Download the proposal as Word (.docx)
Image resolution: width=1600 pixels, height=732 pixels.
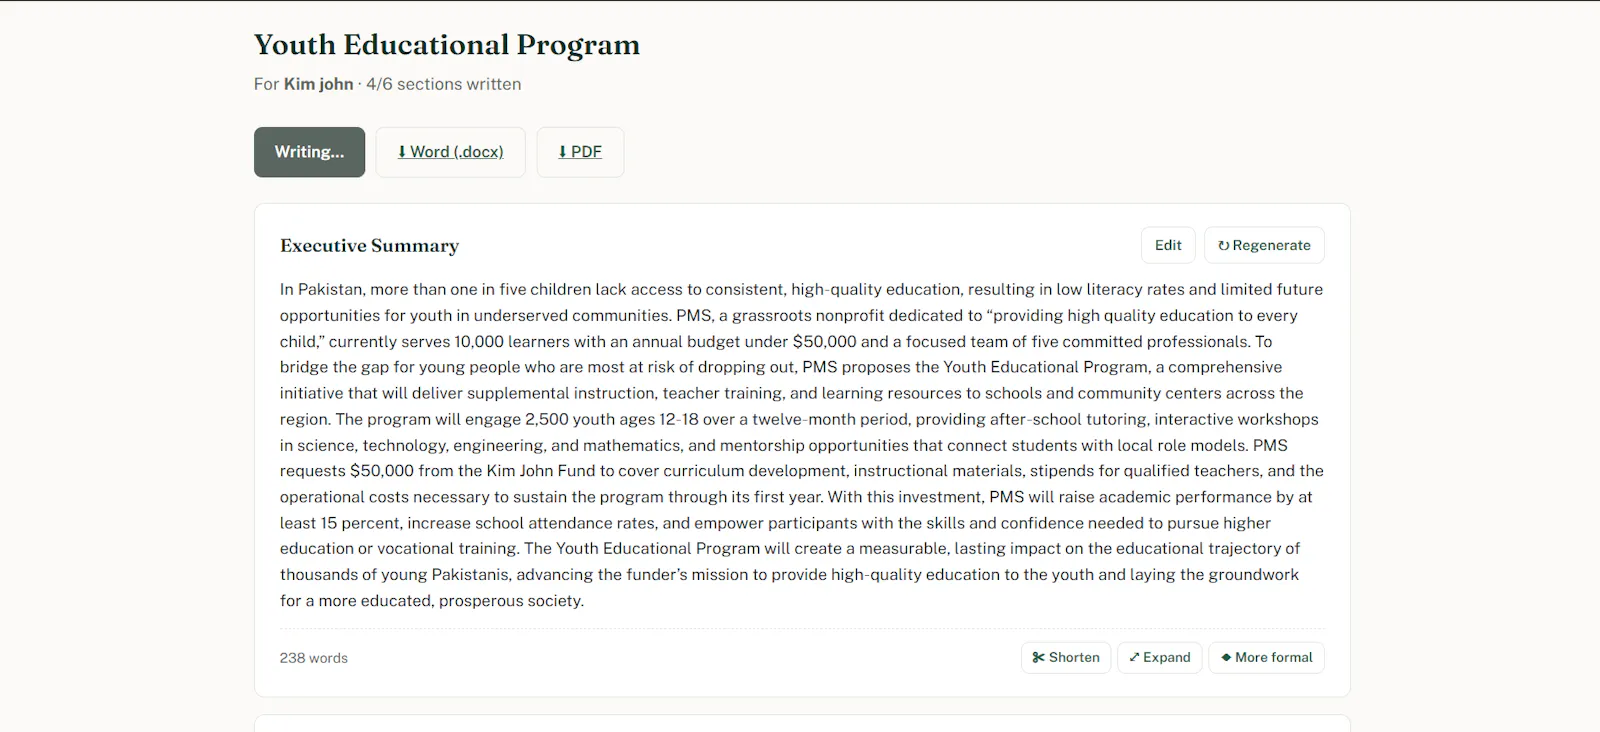click(450, 152)
